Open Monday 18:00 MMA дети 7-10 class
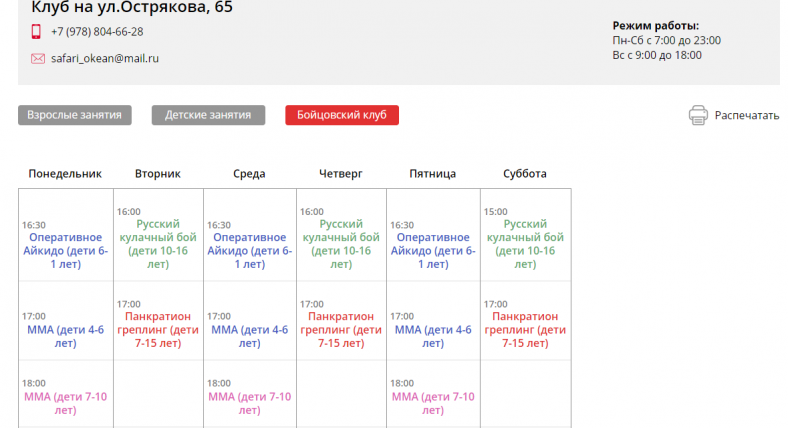Image resolution: width=788 pixels, height=428 pixels. click(65, 402)
